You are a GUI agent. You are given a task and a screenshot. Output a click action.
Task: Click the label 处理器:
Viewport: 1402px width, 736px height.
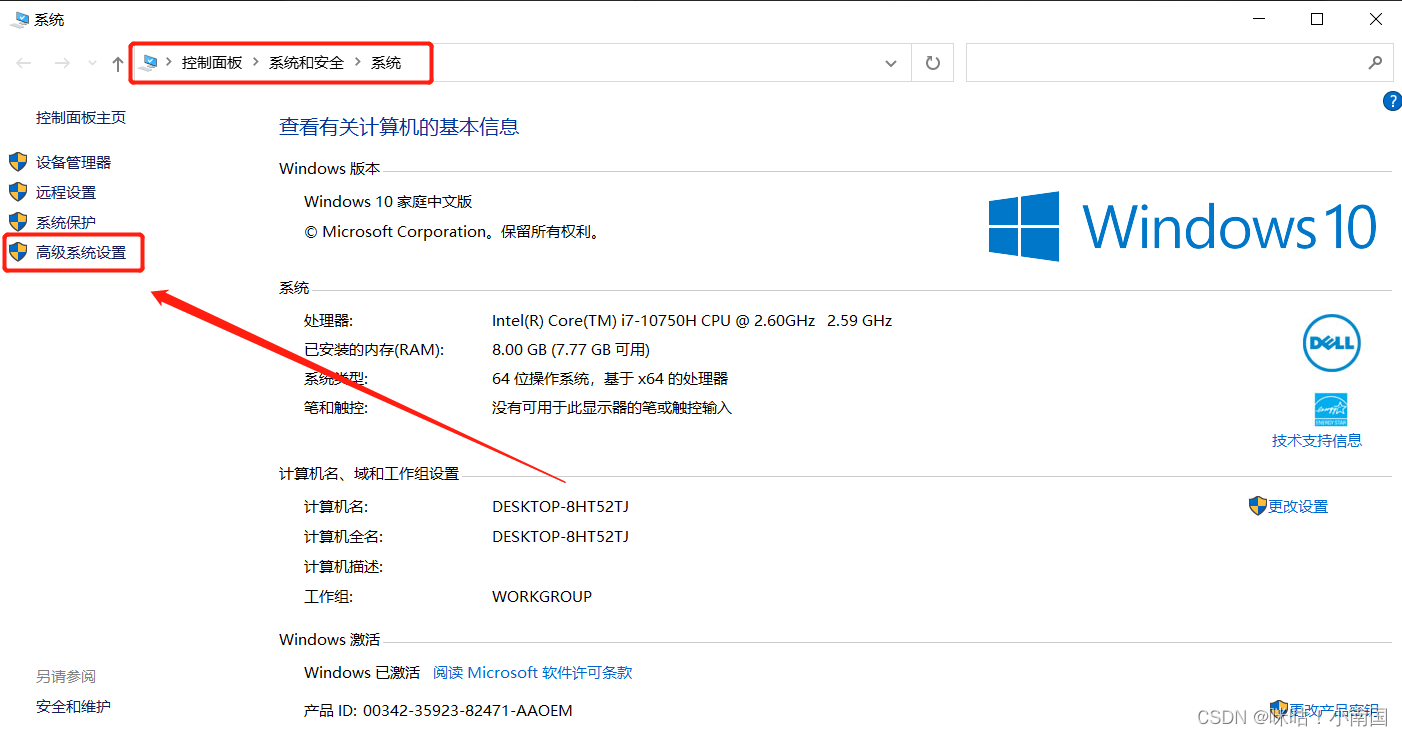pos(329,321)
